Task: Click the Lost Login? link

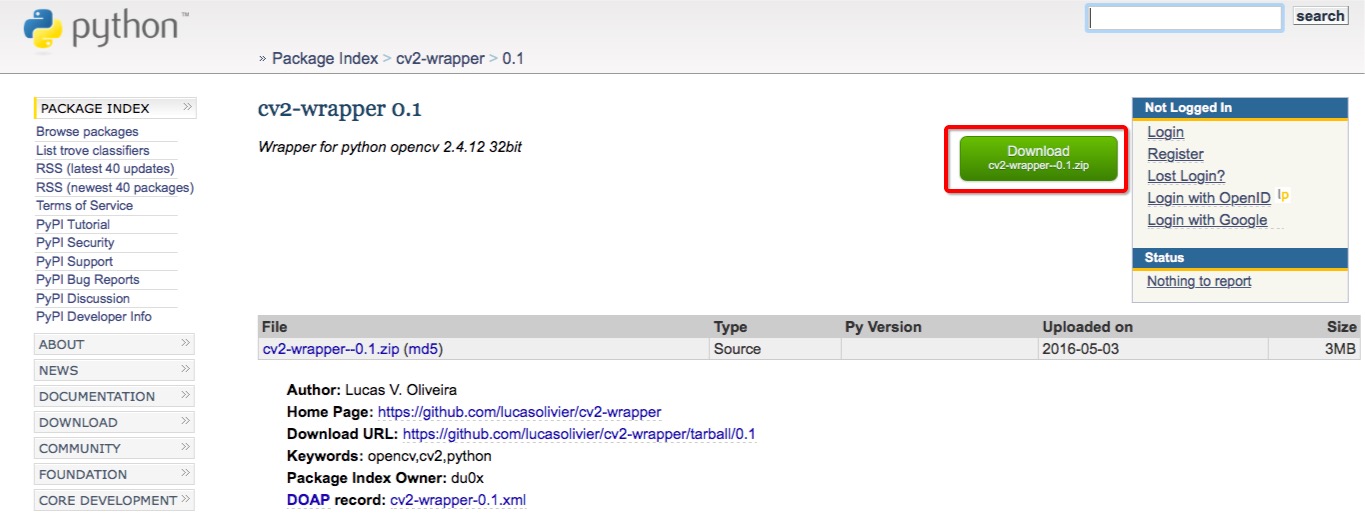Action: tap(1186, 176)
